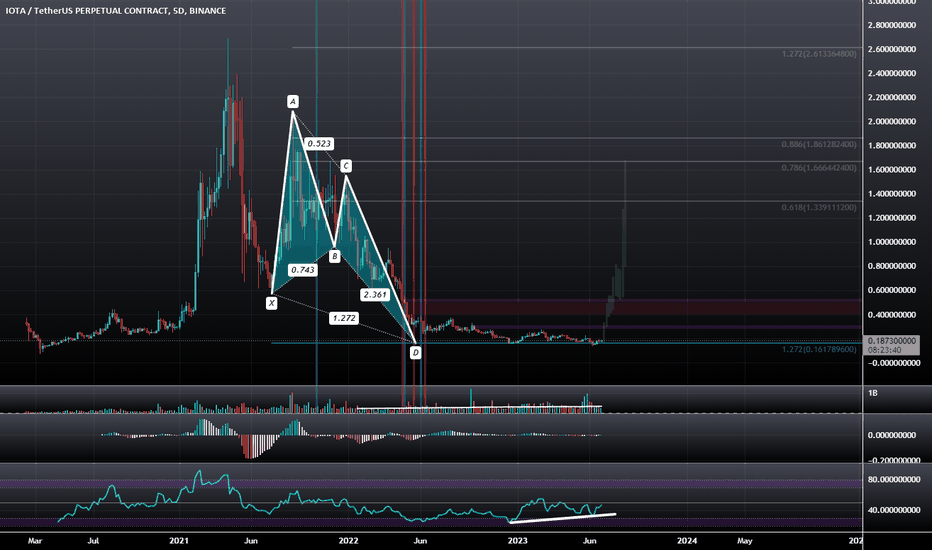Image resolution: width=932 pixels, height=550 pixels.
Task: Select the D point label of the pattern
Action: pos(415,353)
